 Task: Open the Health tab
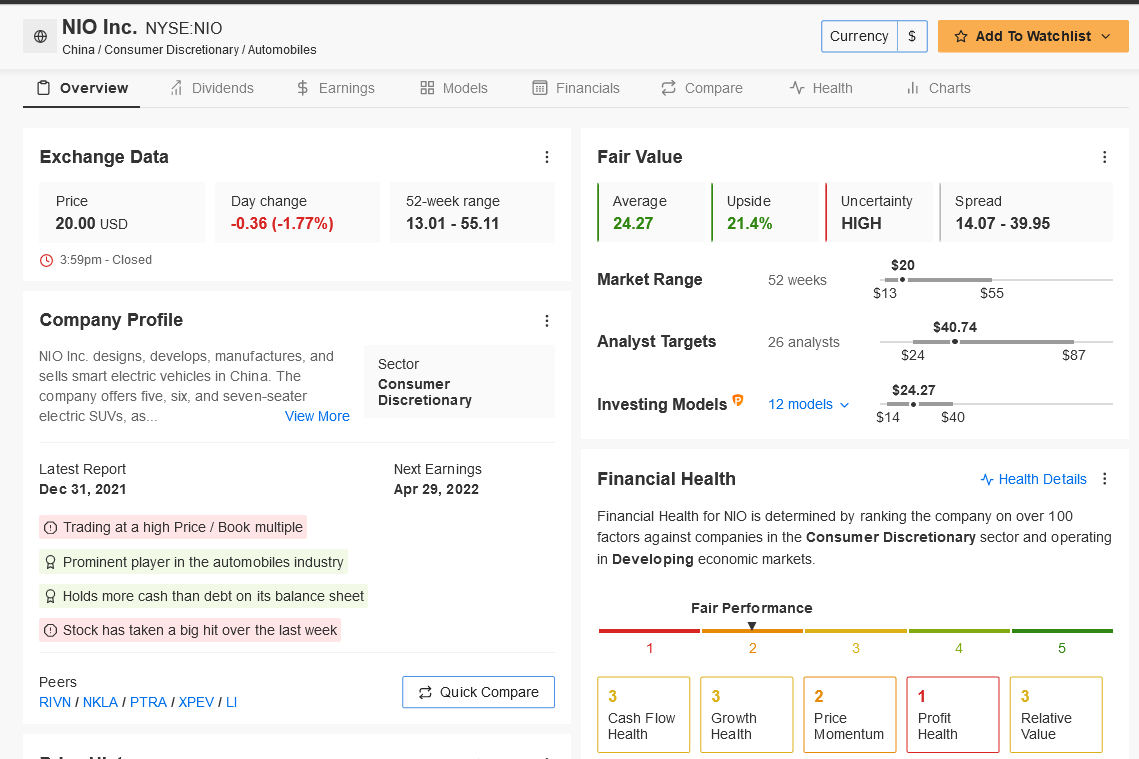point(821,88)
